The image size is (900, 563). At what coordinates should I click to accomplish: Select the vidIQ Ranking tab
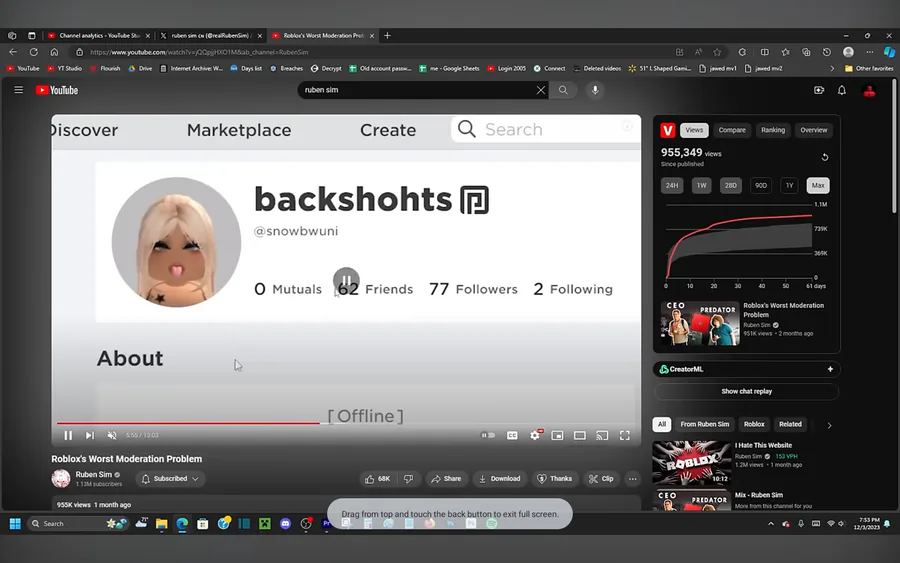[773, 130]
